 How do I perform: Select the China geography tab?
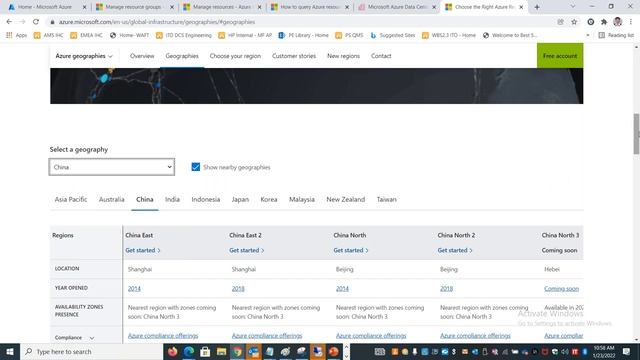pos(144,199)
